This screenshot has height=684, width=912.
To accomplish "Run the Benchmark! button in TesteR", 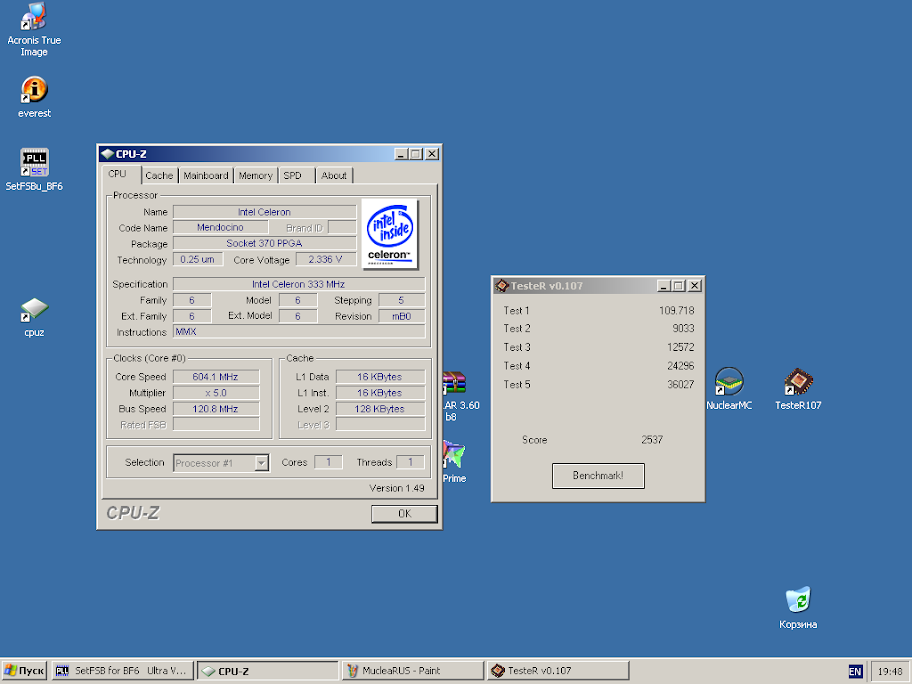I will (x=598, y=476).
